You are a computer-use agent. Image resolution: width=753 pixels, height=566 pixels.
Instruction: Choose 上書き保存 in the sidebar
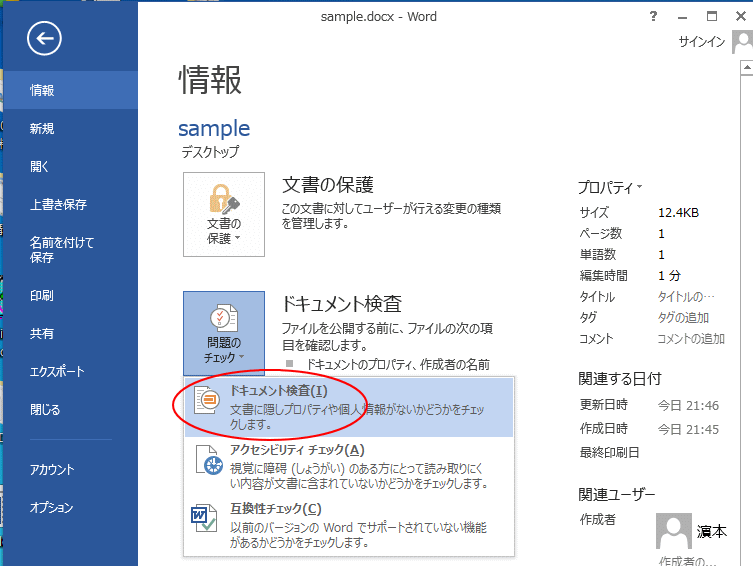click(x=71, y=204)
